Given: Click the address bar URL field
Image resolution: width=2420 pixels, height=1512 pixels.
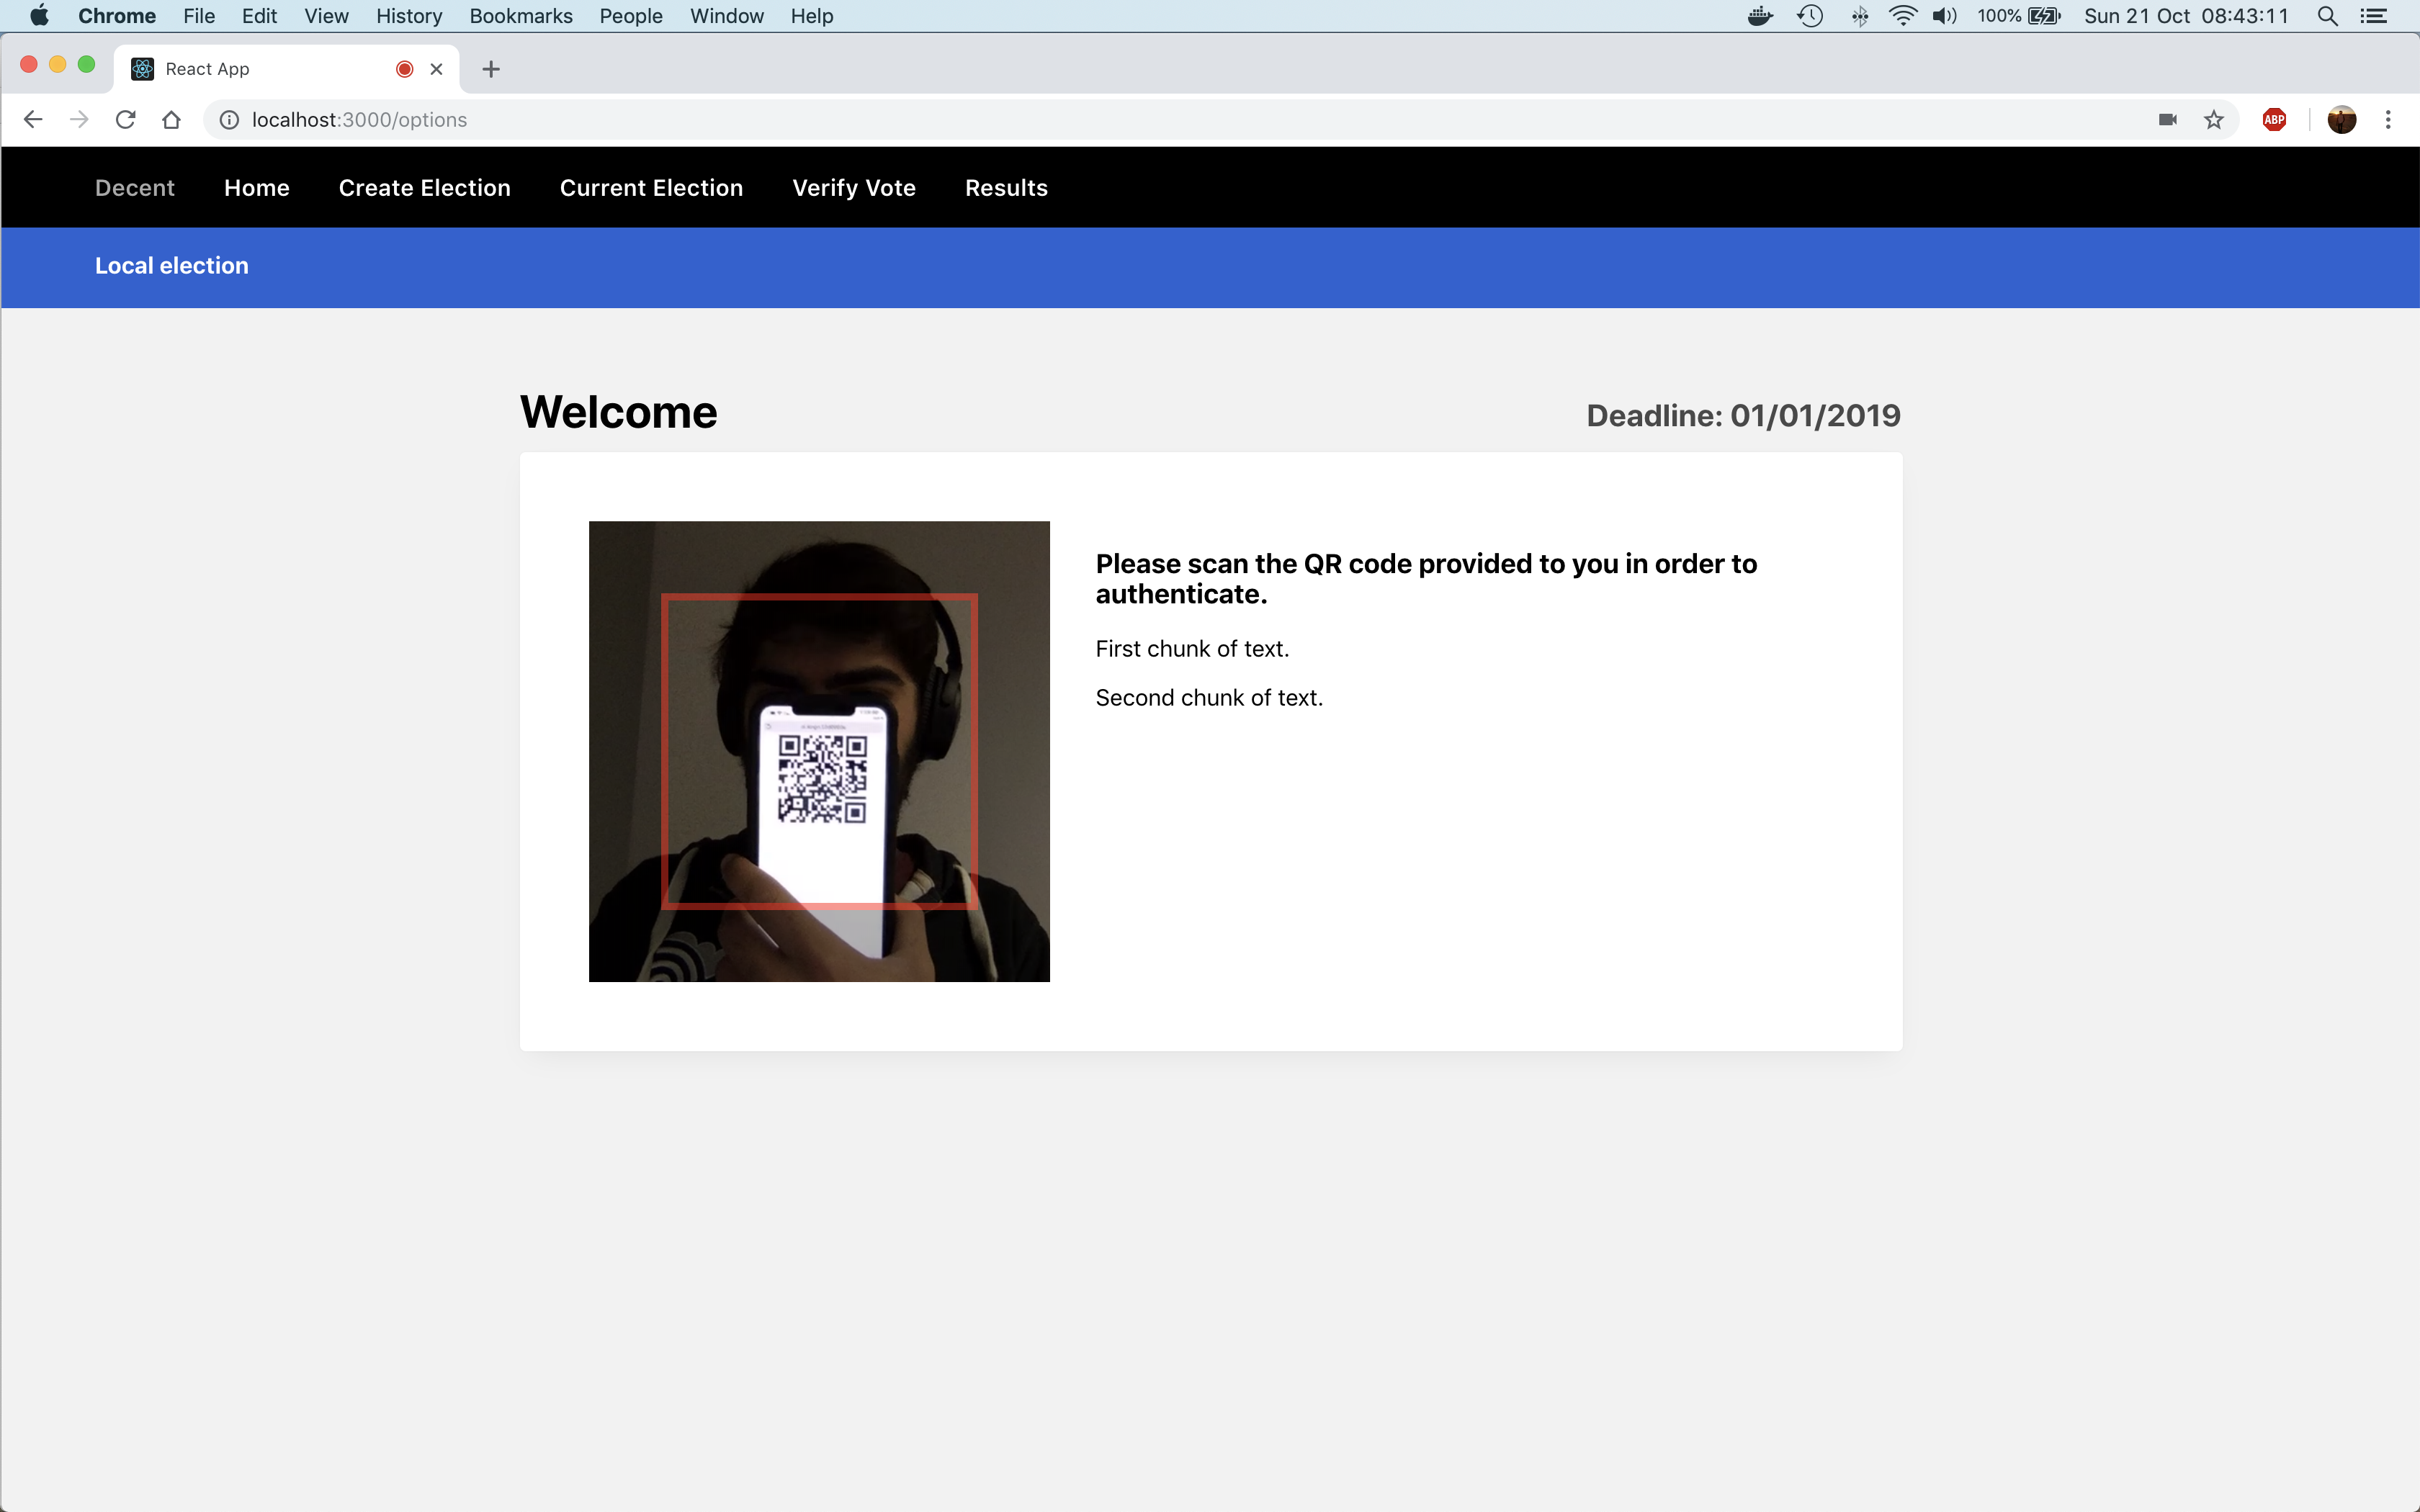Looking at the screenshot, I should [x=1100, y=120].
